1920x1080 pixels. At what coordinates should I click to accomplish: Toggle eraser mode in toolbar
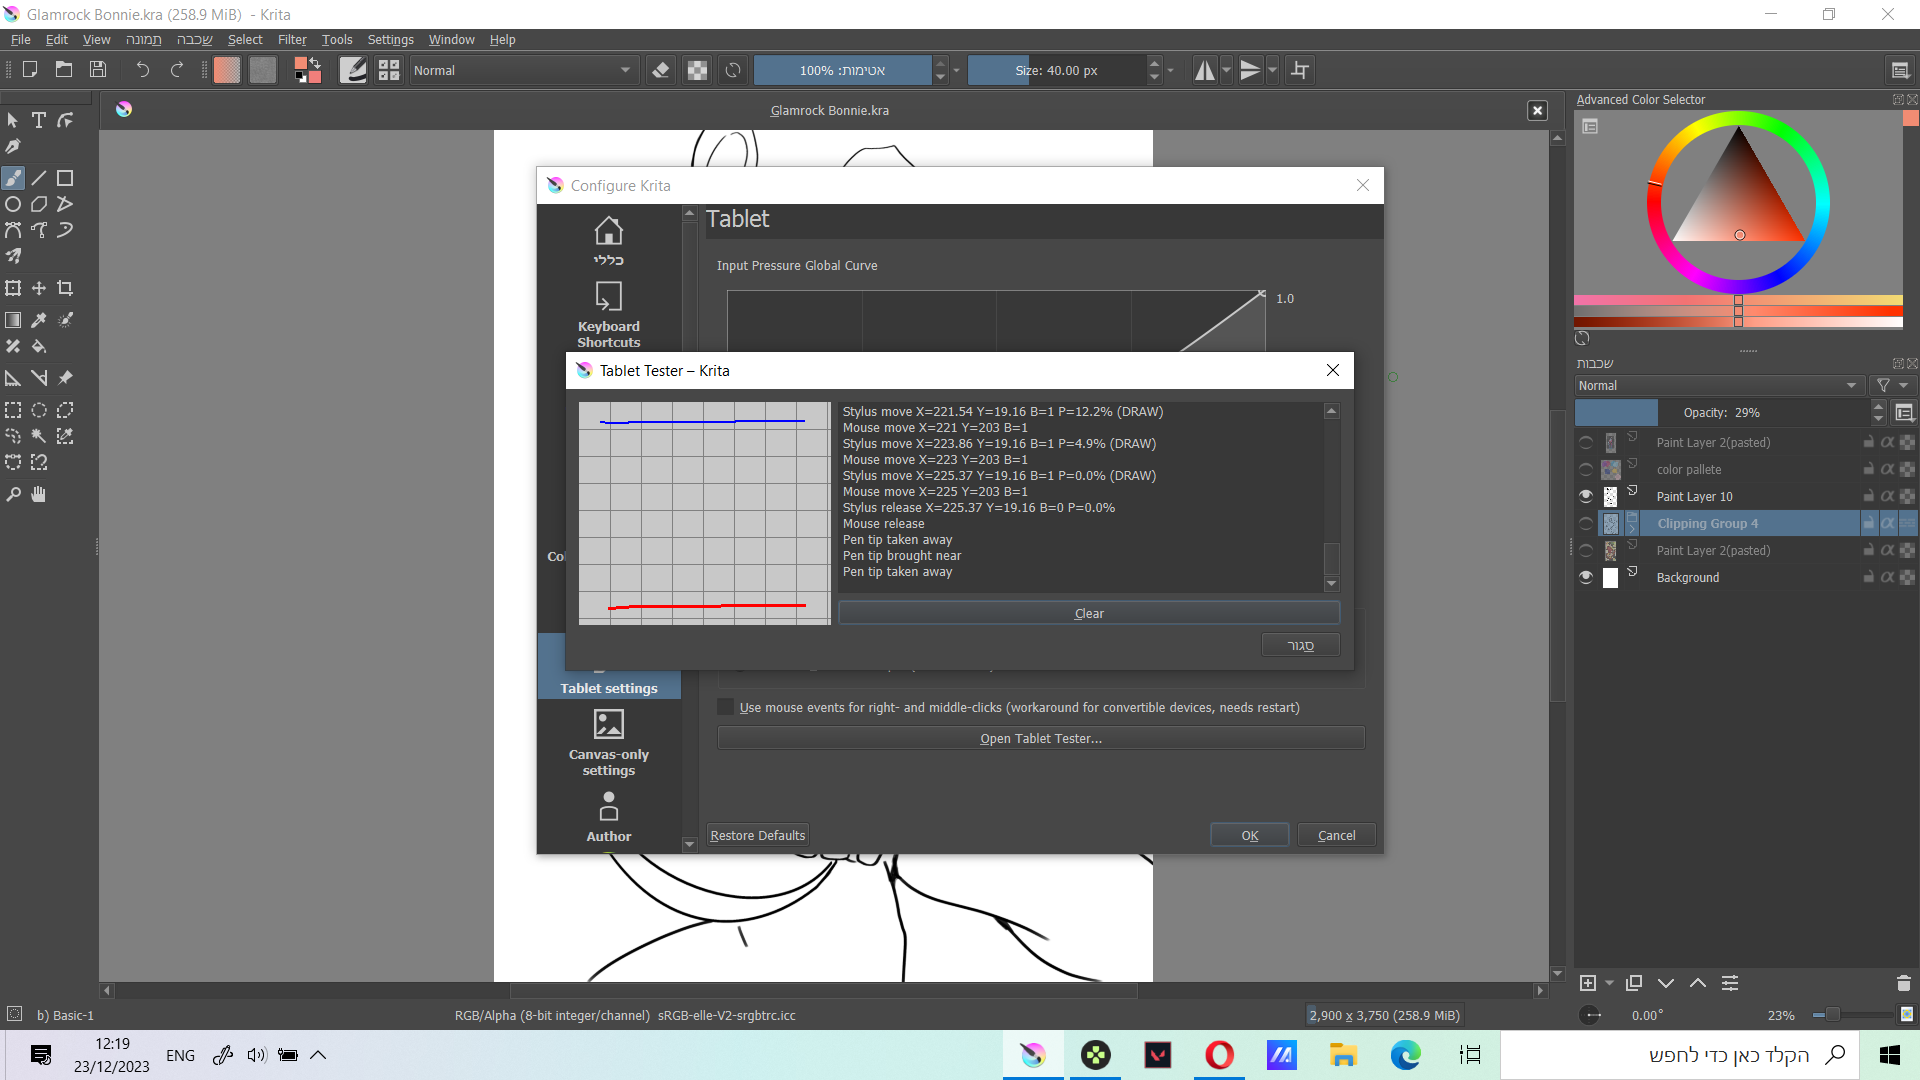[x=660, y=70]
